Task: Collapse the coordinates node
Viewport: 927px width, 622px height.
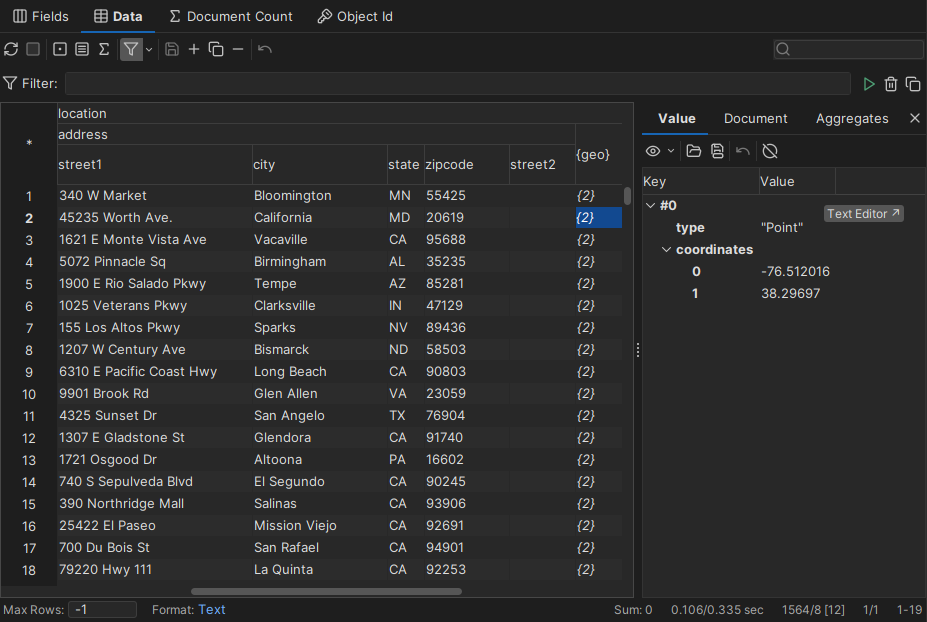Action: pos(666,249)
